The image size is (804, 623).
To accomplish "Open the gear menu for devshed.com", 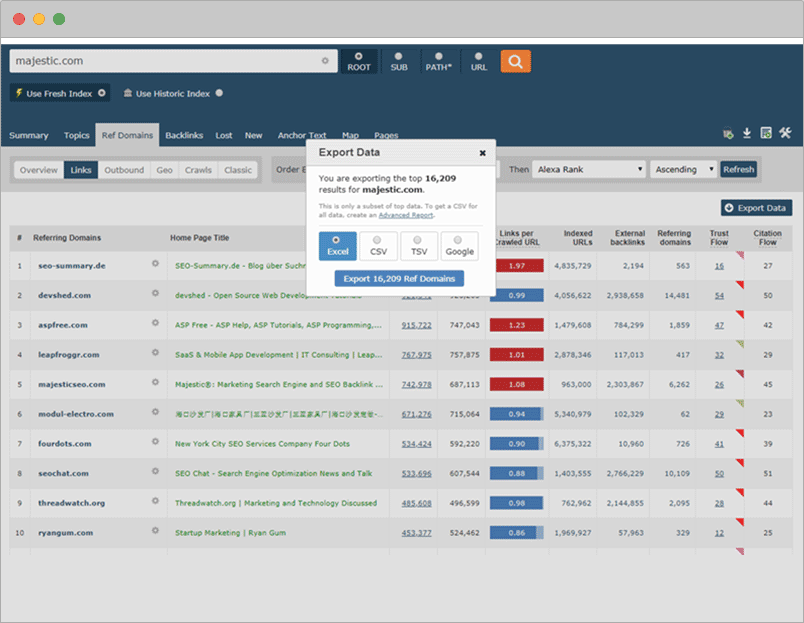I will 155,293.
